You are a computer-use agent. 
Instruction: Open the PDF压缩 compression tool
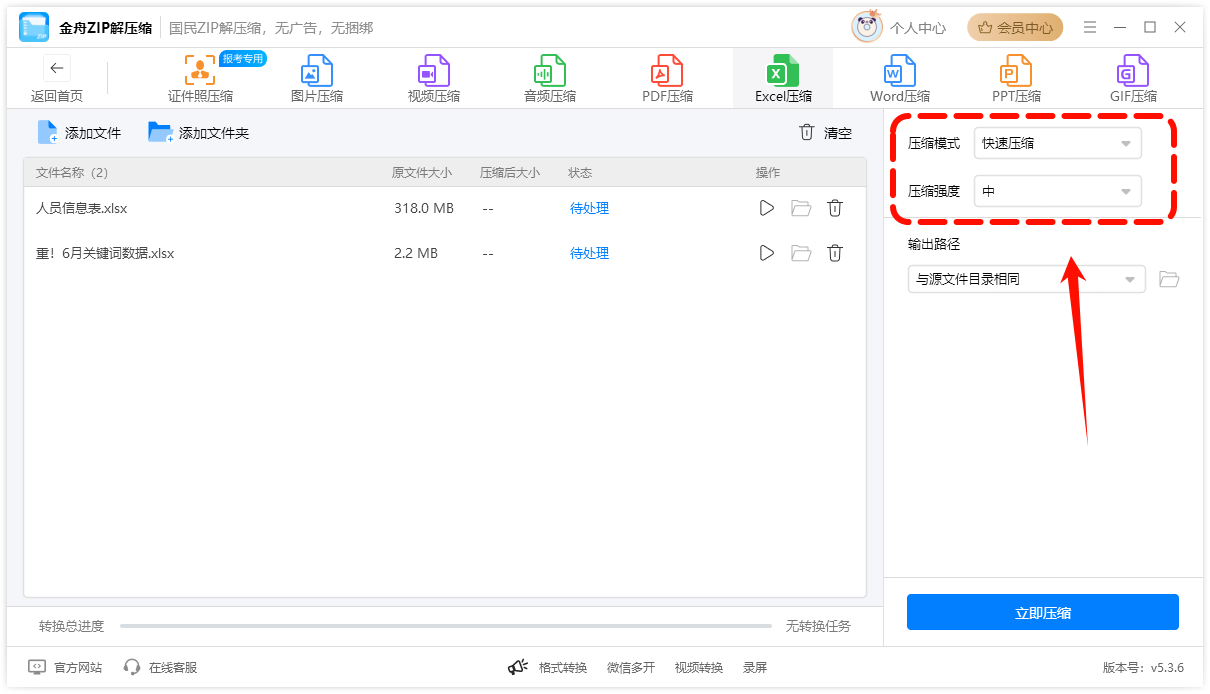coord(667,79)
